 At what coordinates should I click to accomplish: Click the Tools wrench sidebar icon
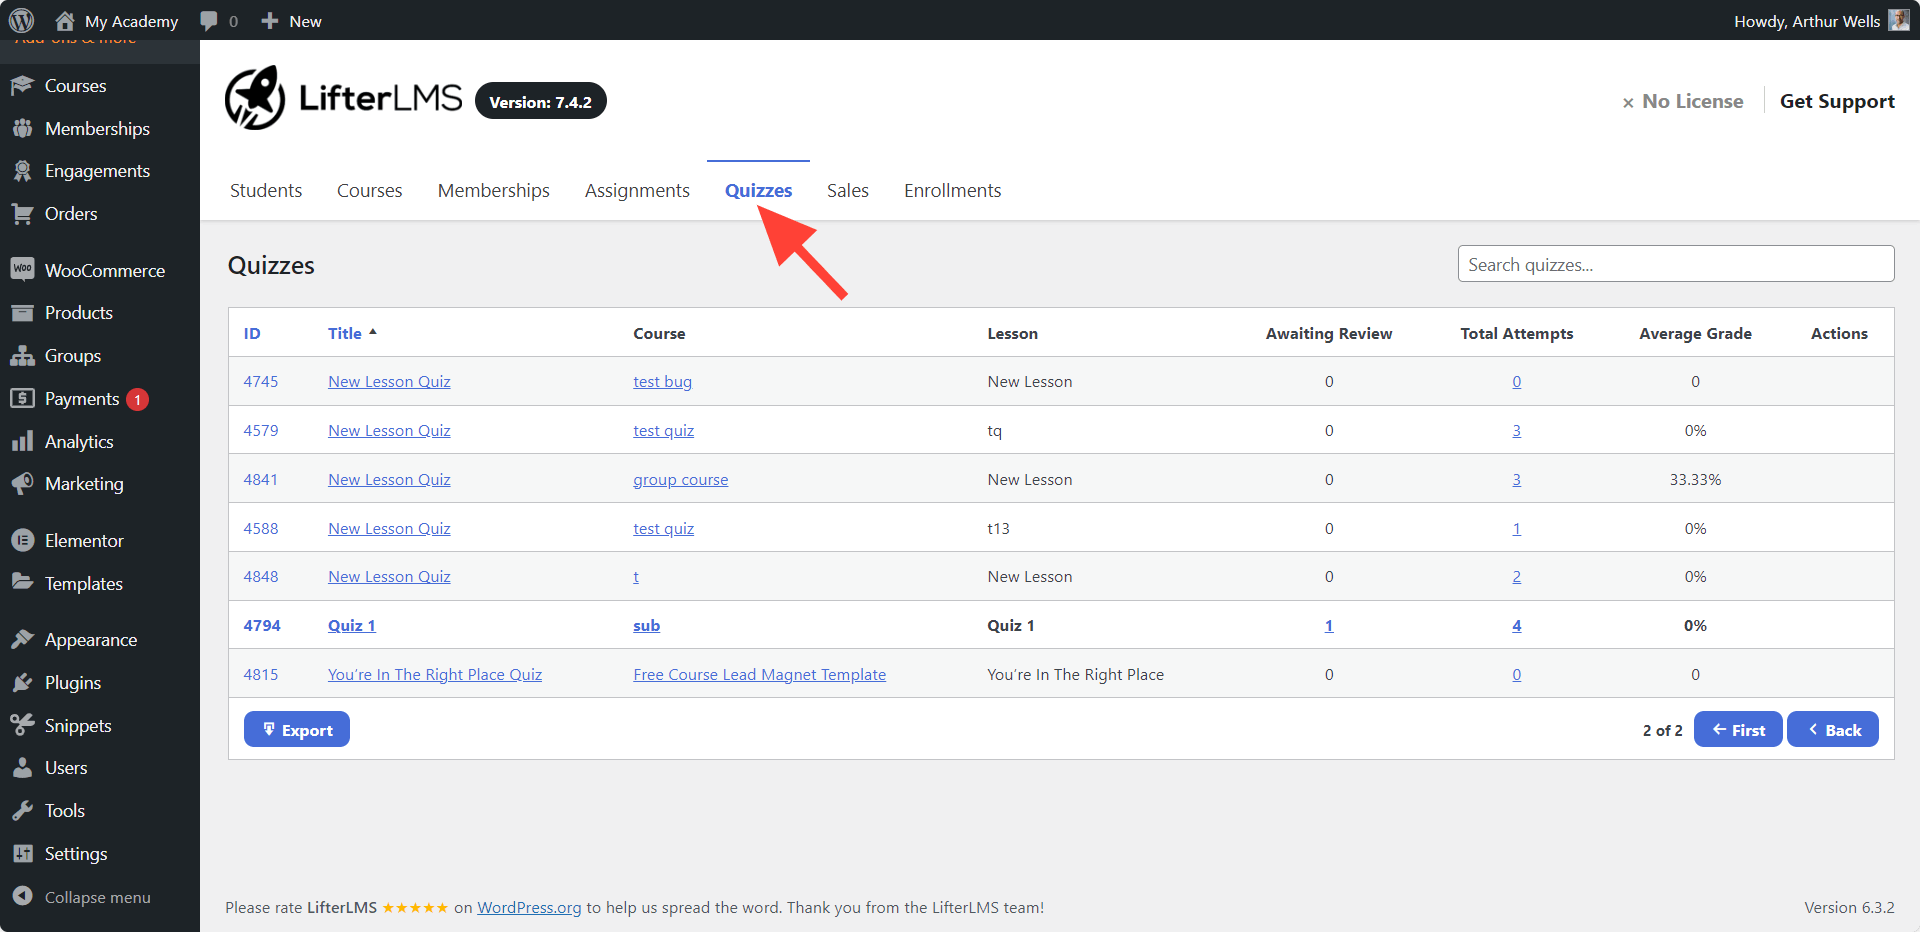click(22, 811)
